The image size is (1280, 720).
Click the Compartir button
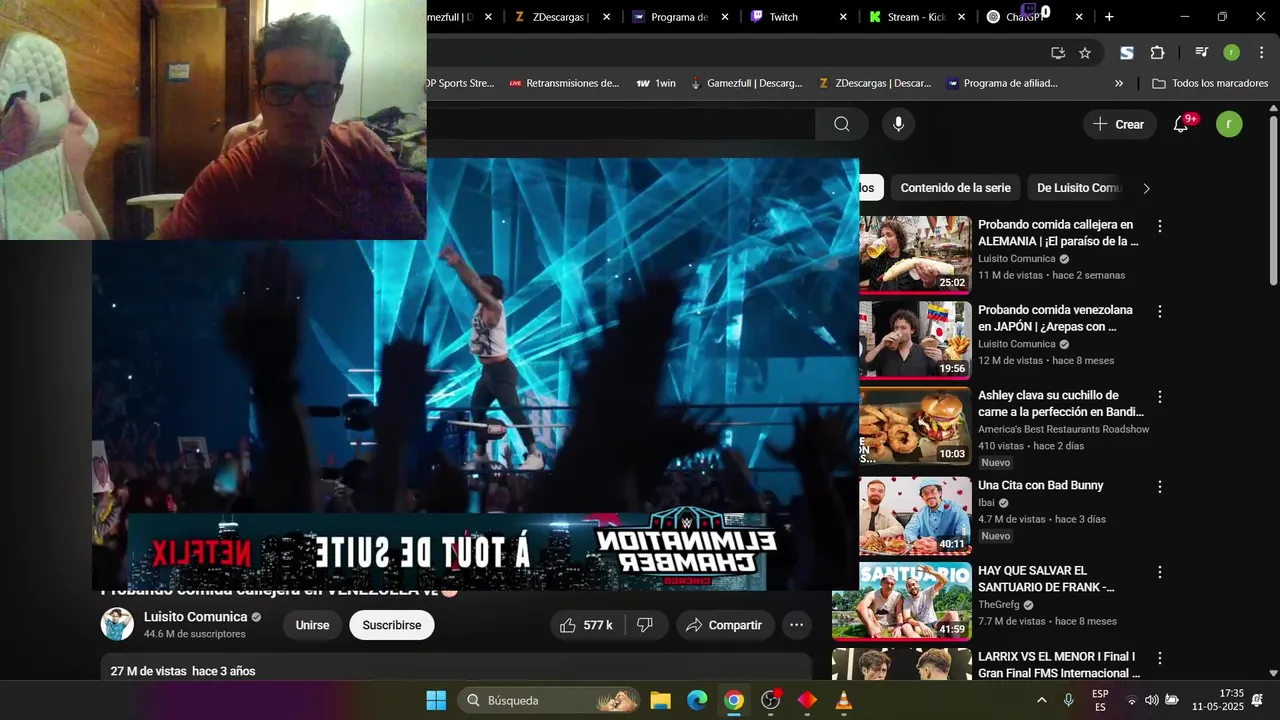(725, 625)
